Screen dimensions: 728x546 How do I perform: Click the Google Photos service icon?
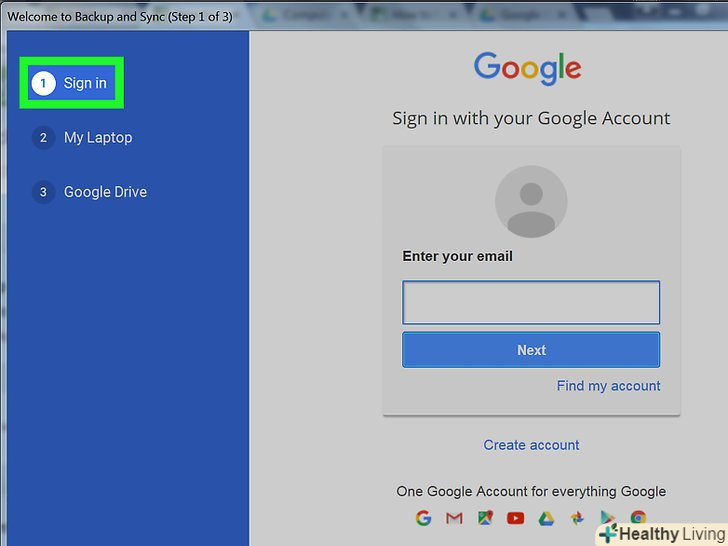[x=577, y=518]
